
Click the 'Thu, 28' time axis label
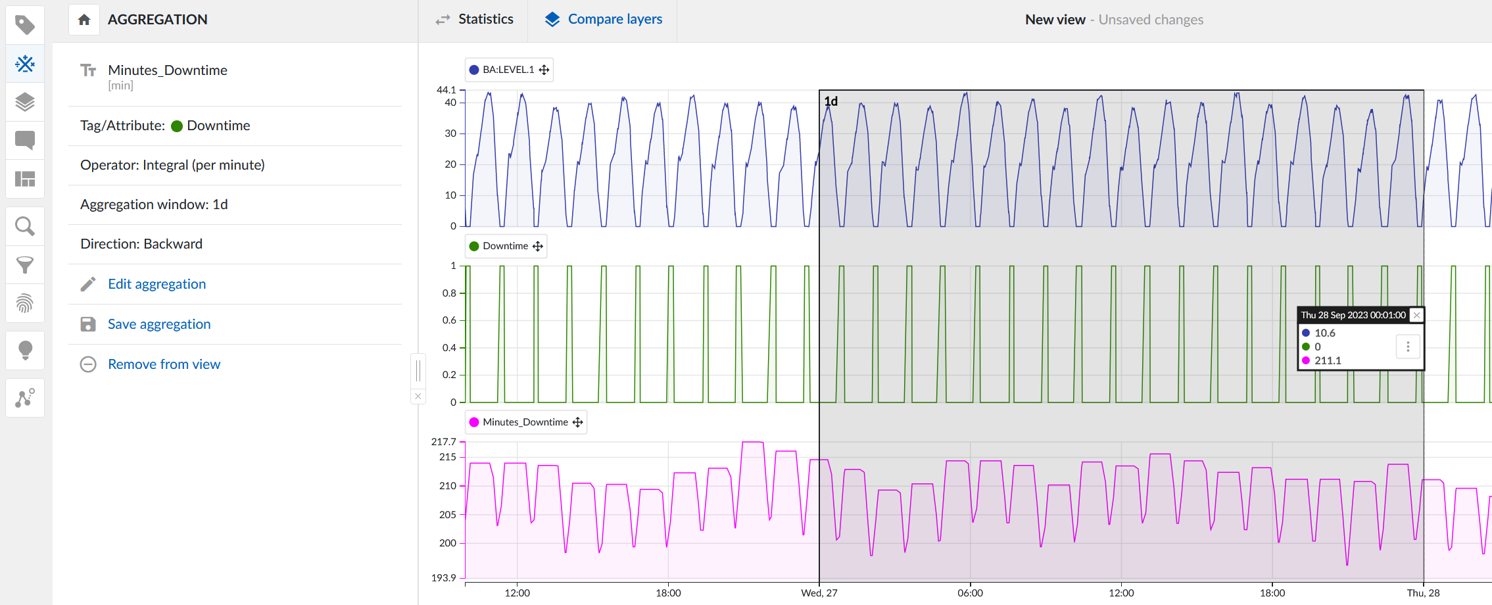[1423, 593]
